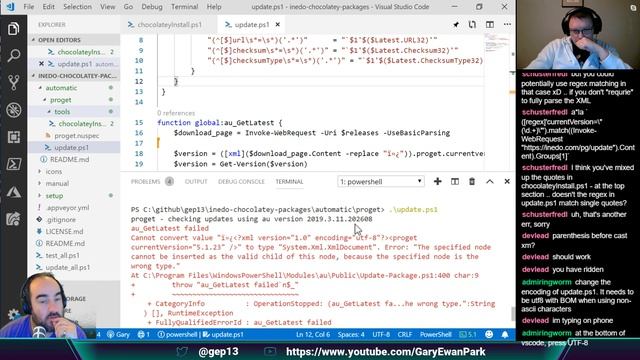This screenshot has height=360, width=640.
Task: Open test_all.ps1 in the explorer
Action: [x=62, y=256]
